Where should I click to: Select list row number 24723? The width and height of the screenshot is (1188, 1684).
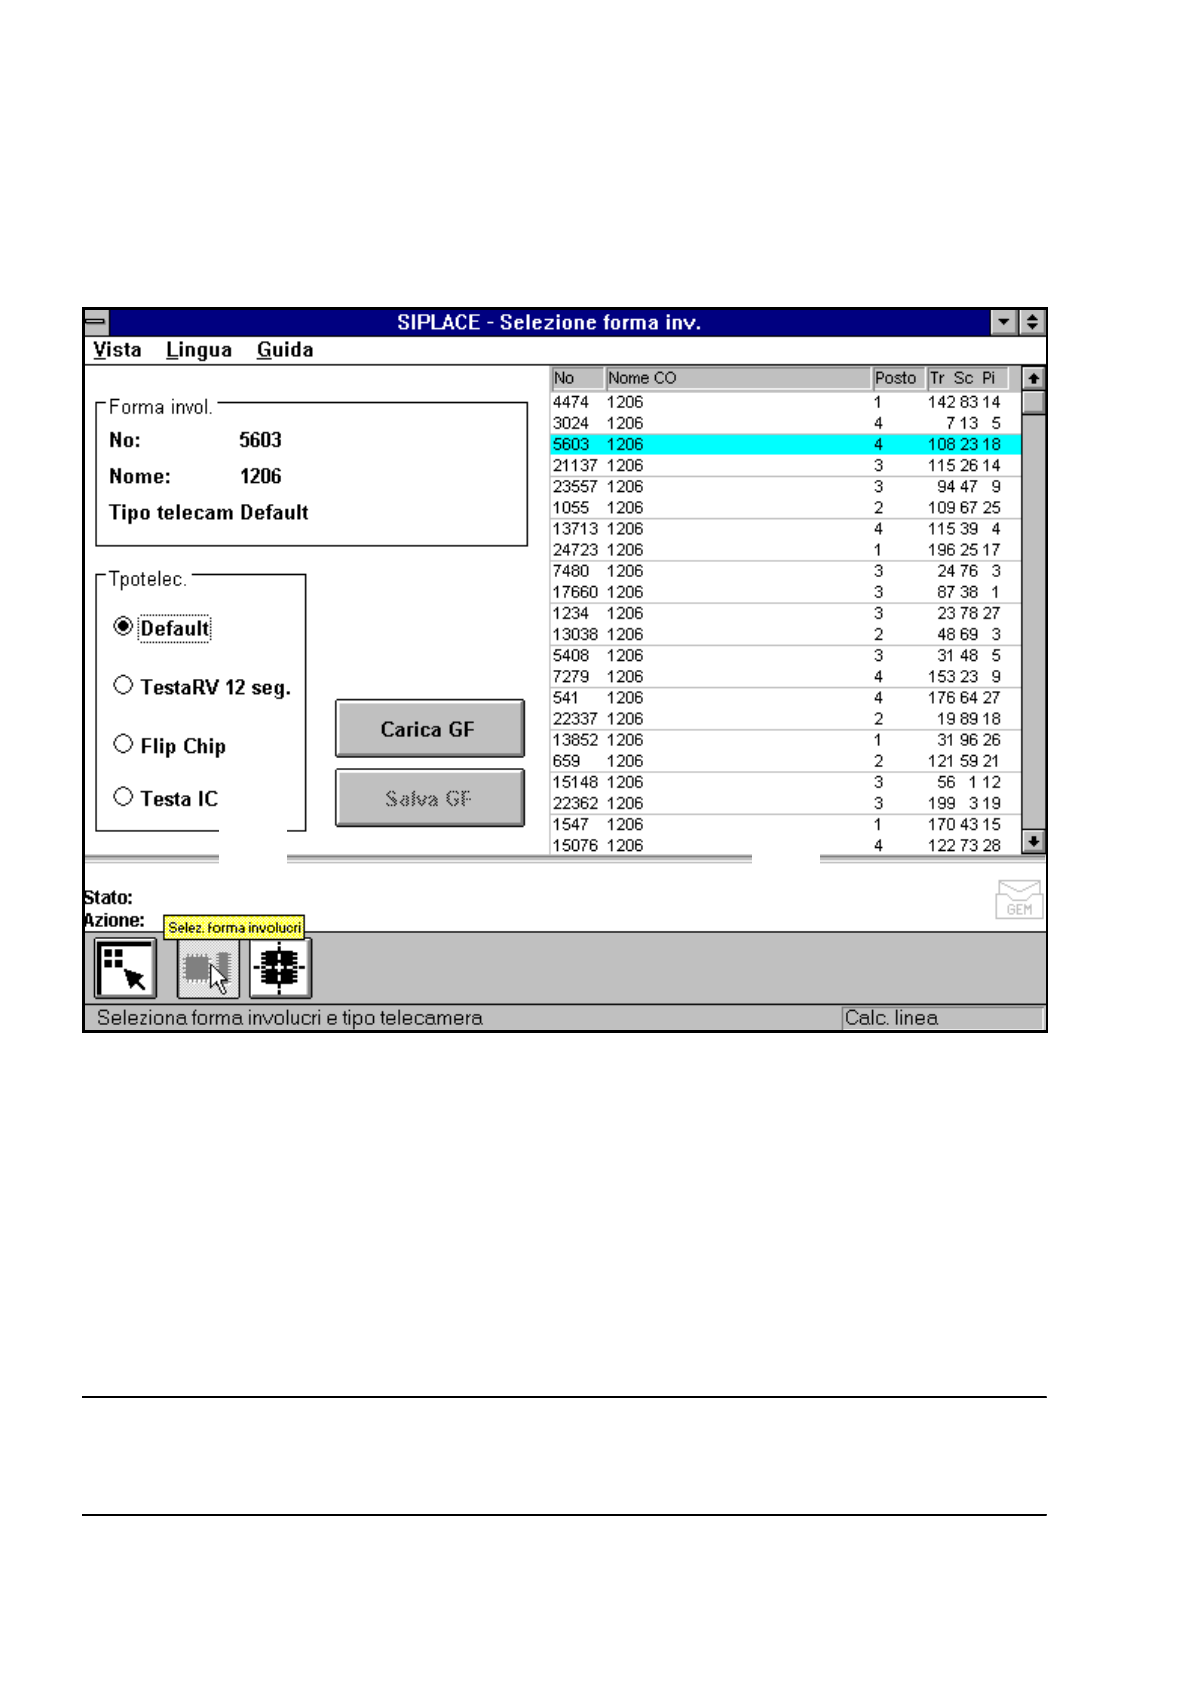tap(785, 550)
